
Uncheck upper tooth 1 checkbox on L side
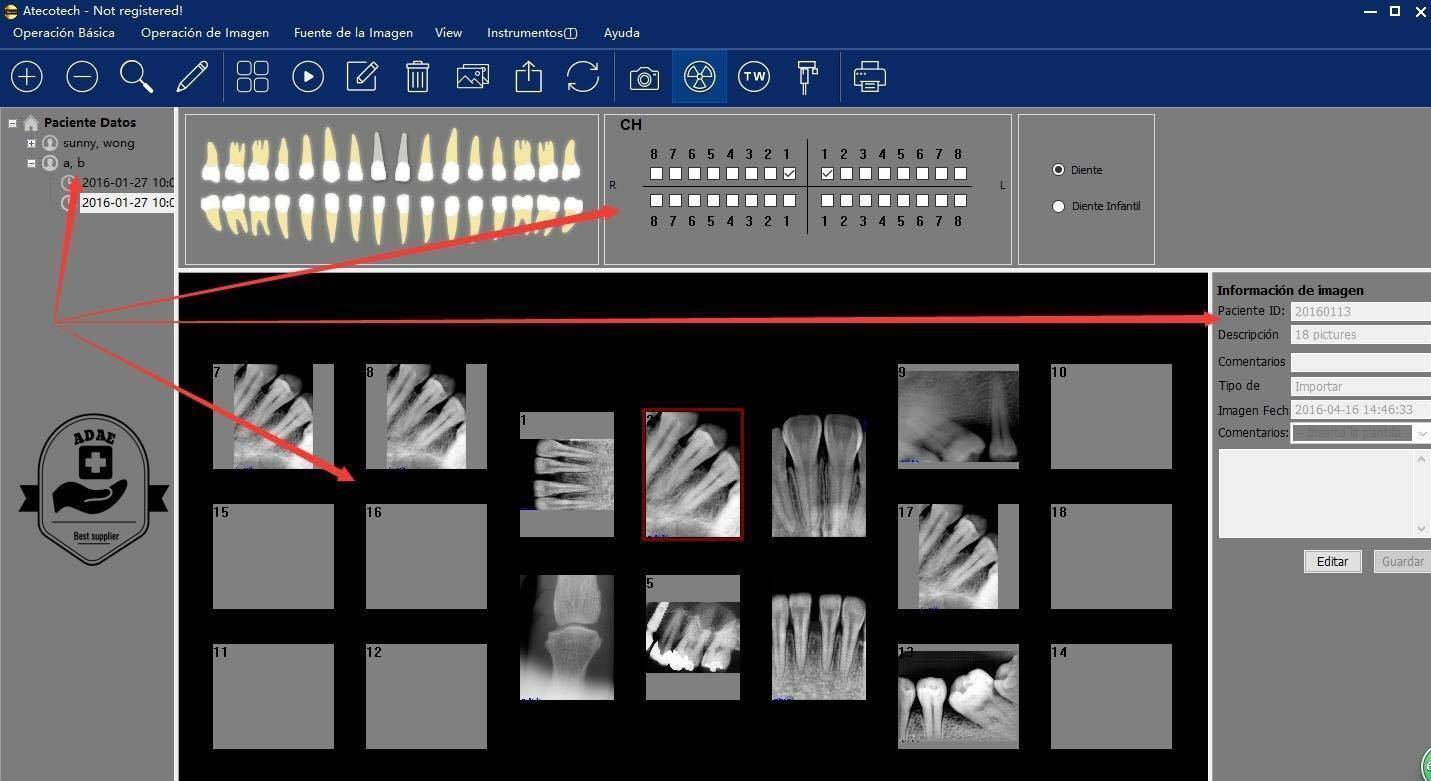[x=827, y=174]
